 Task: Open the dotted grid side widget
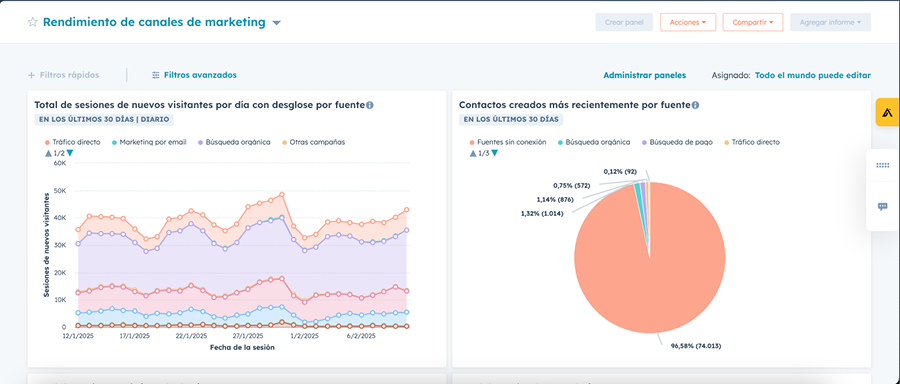[x=883, y=165]
